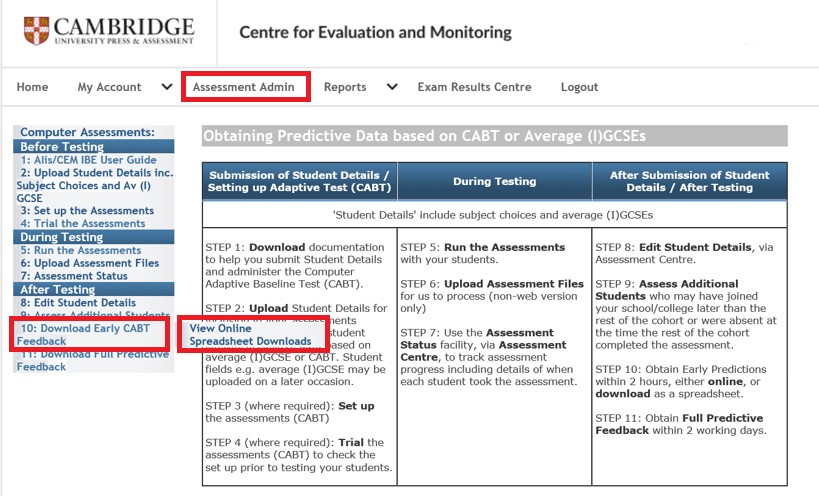Click STEP 5: Run the Assessments text
The image size is (819, 496).
point(483,253)
